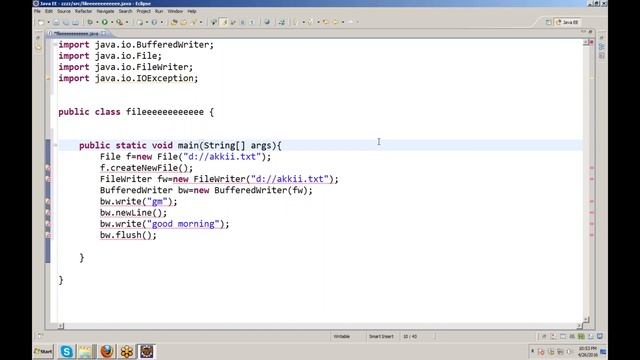This screenshot has width=640, height=360.
Task: Open Skype from the taskbar
Action: pos(67,351)
